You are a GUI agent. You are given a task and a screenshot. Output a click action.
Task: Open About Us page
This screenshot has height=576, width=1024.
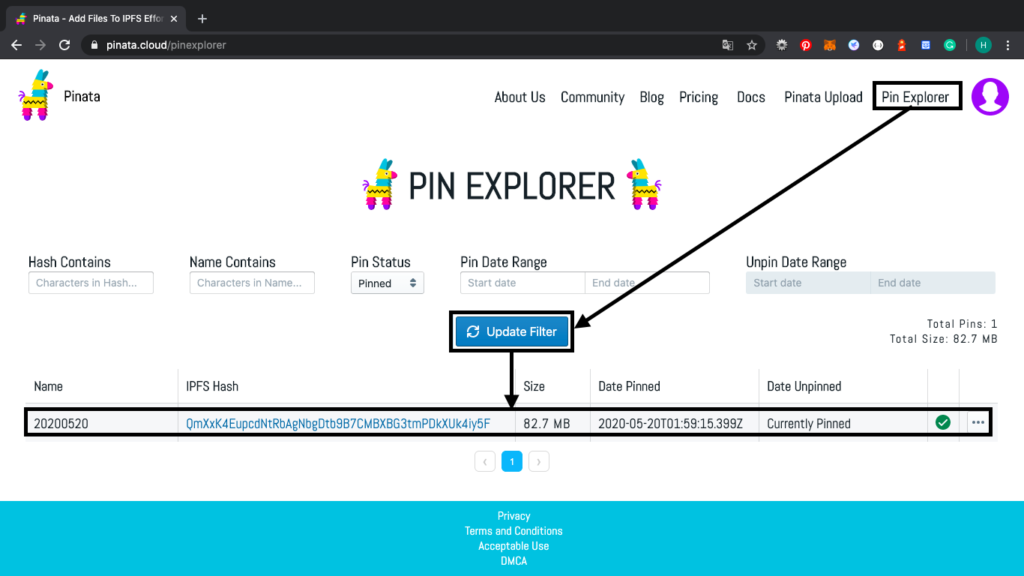519,97
